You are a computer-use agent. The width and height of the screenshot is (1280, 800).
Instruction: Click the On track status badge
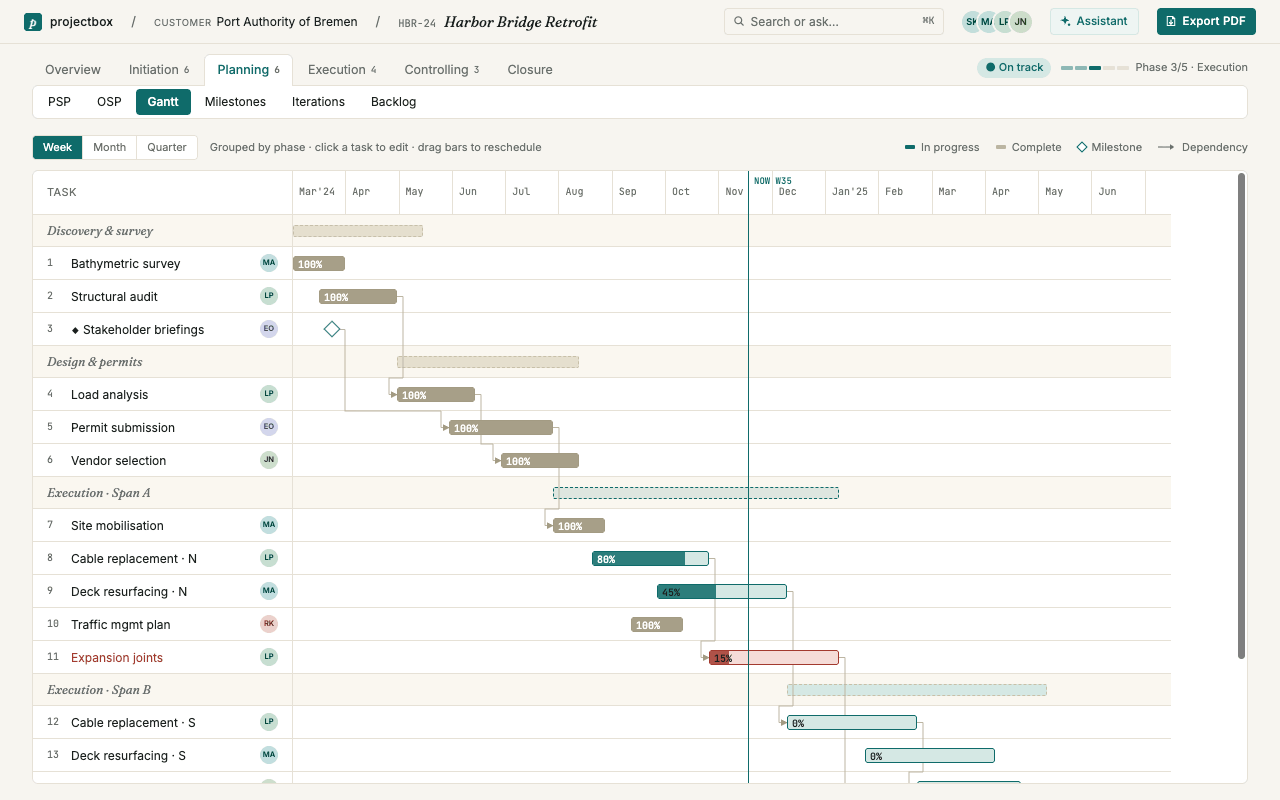1014,67
